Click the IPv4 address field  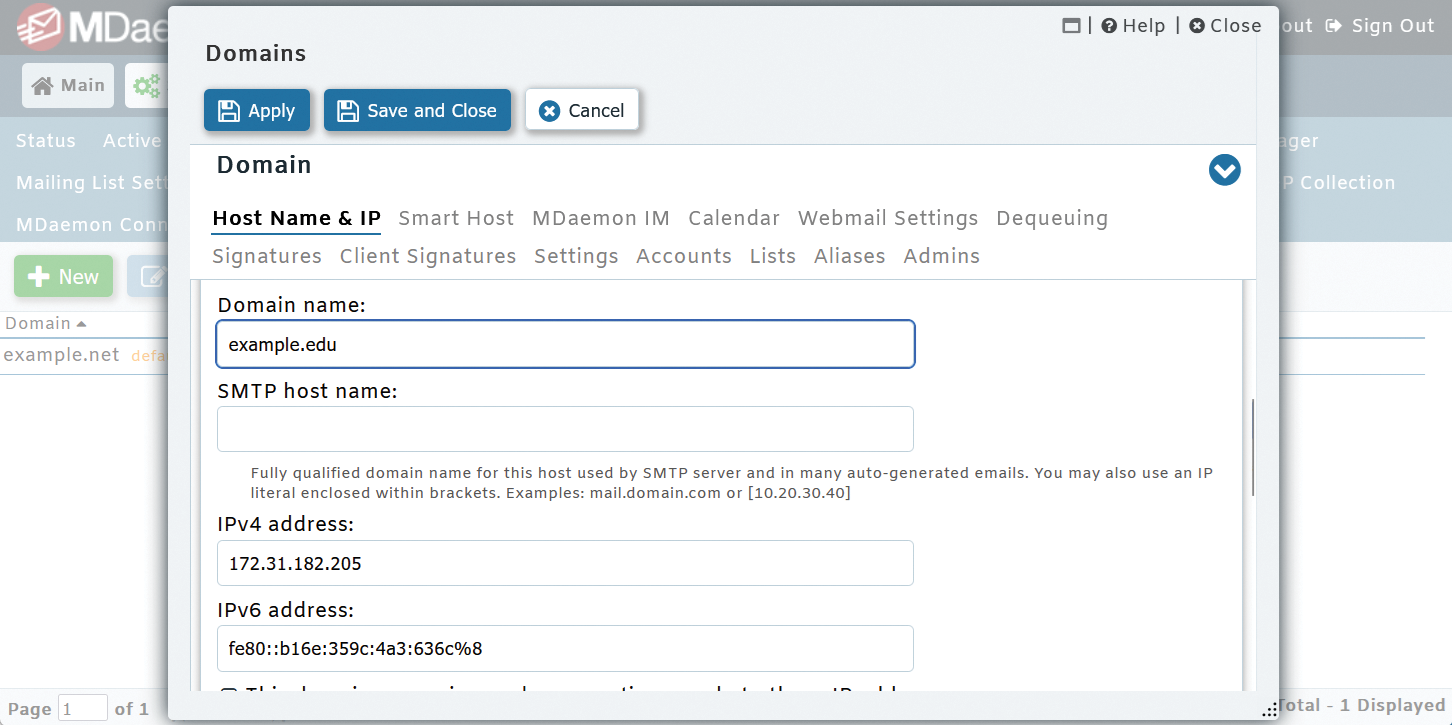(565, 563)
